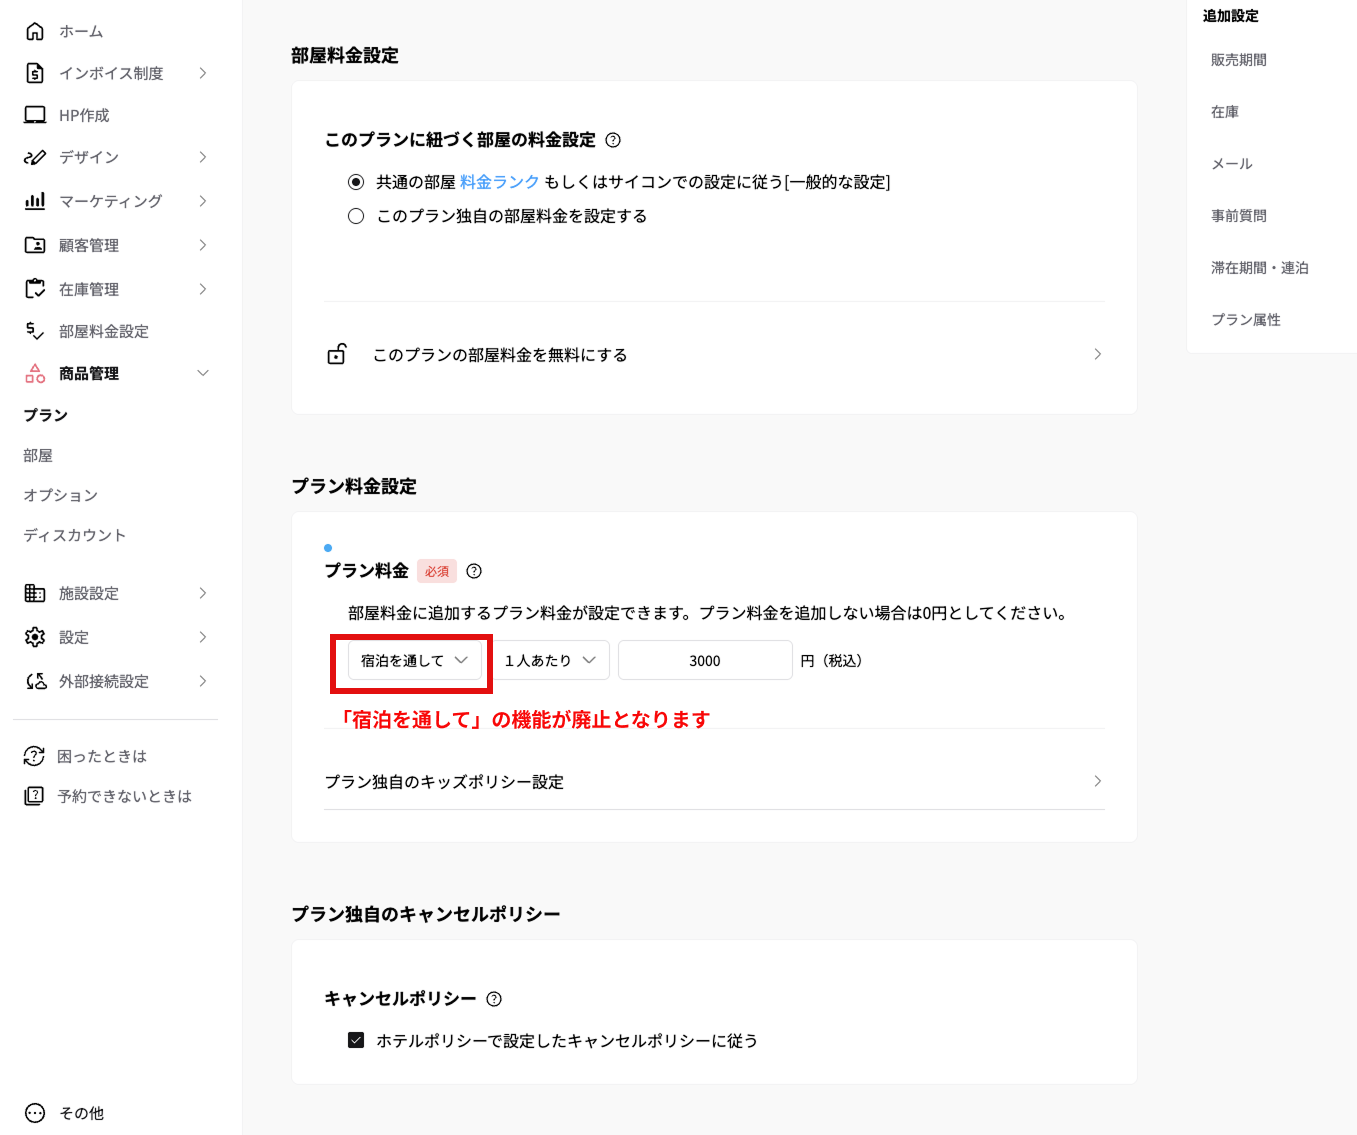Click help icon next to プラン料金 必須
The height and width of the screenshot is (1135, 1357).
474,571
